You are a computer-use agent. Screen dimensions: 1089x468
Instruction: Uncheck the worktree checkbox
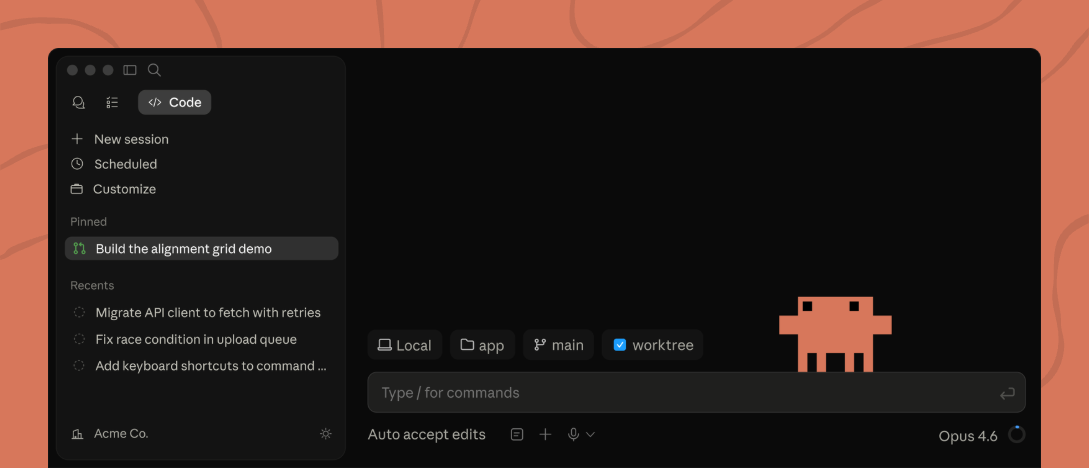click(620, 345)
